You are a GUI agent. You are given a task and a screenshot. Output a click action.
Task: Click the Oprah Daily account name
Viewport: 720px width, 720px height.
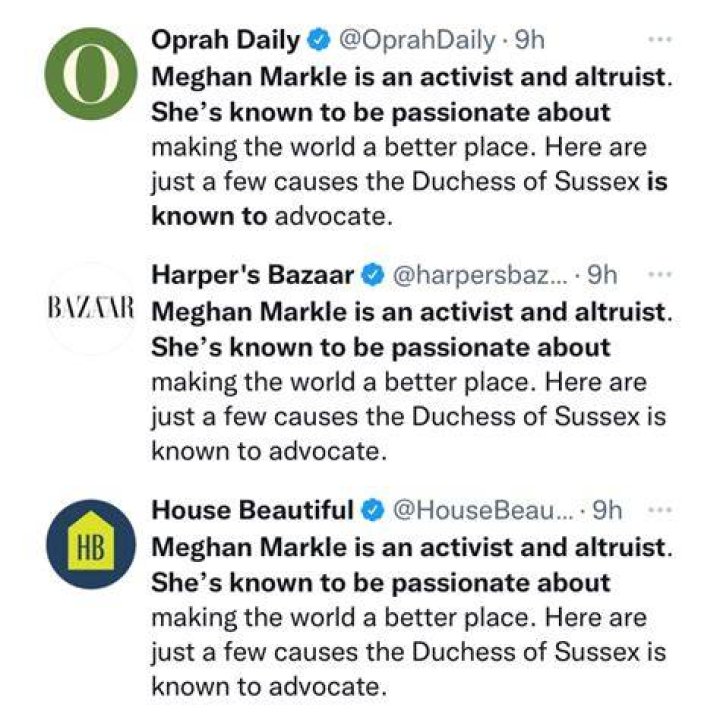point(225,41)
